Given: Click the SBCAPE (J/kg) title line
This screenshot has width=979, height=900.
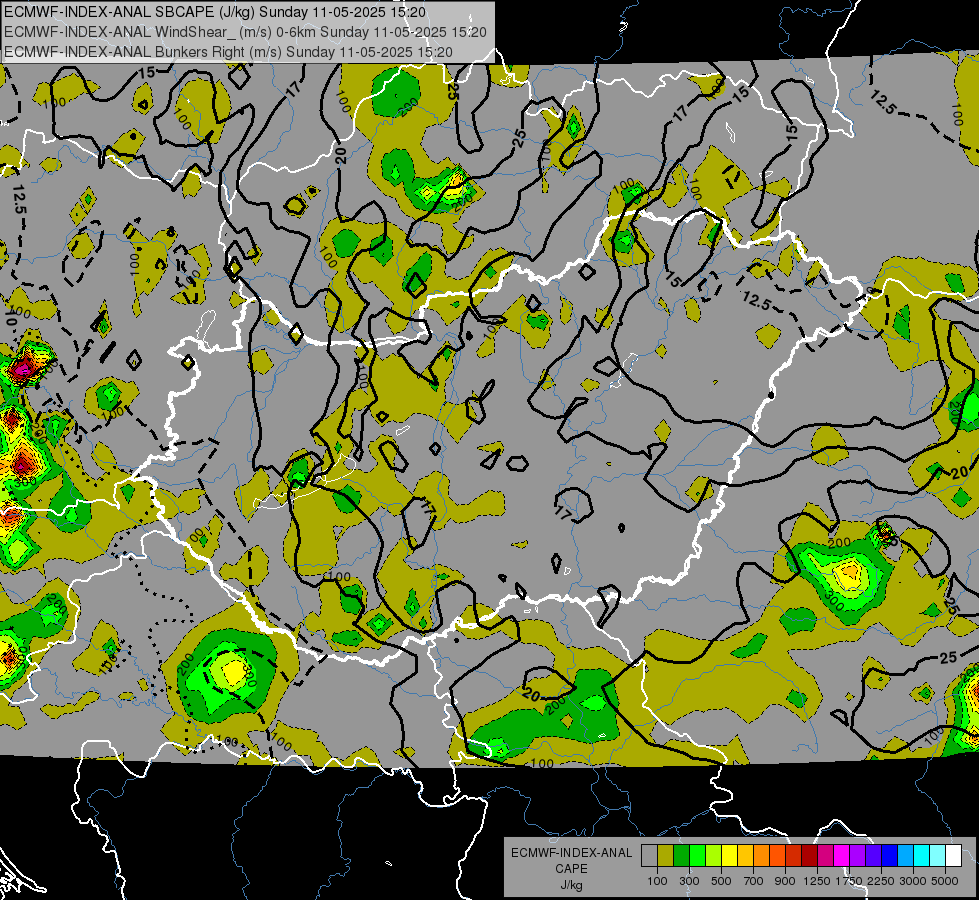Looking at the screenshot, I should (x=215, y=12).
